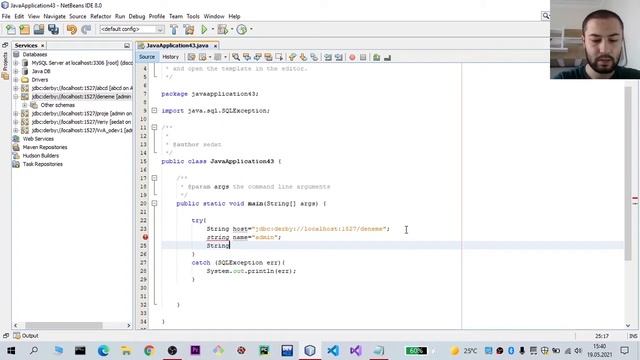Collapse the Javadoc fold at line 11
640x360 pixels.
point(154,127)
